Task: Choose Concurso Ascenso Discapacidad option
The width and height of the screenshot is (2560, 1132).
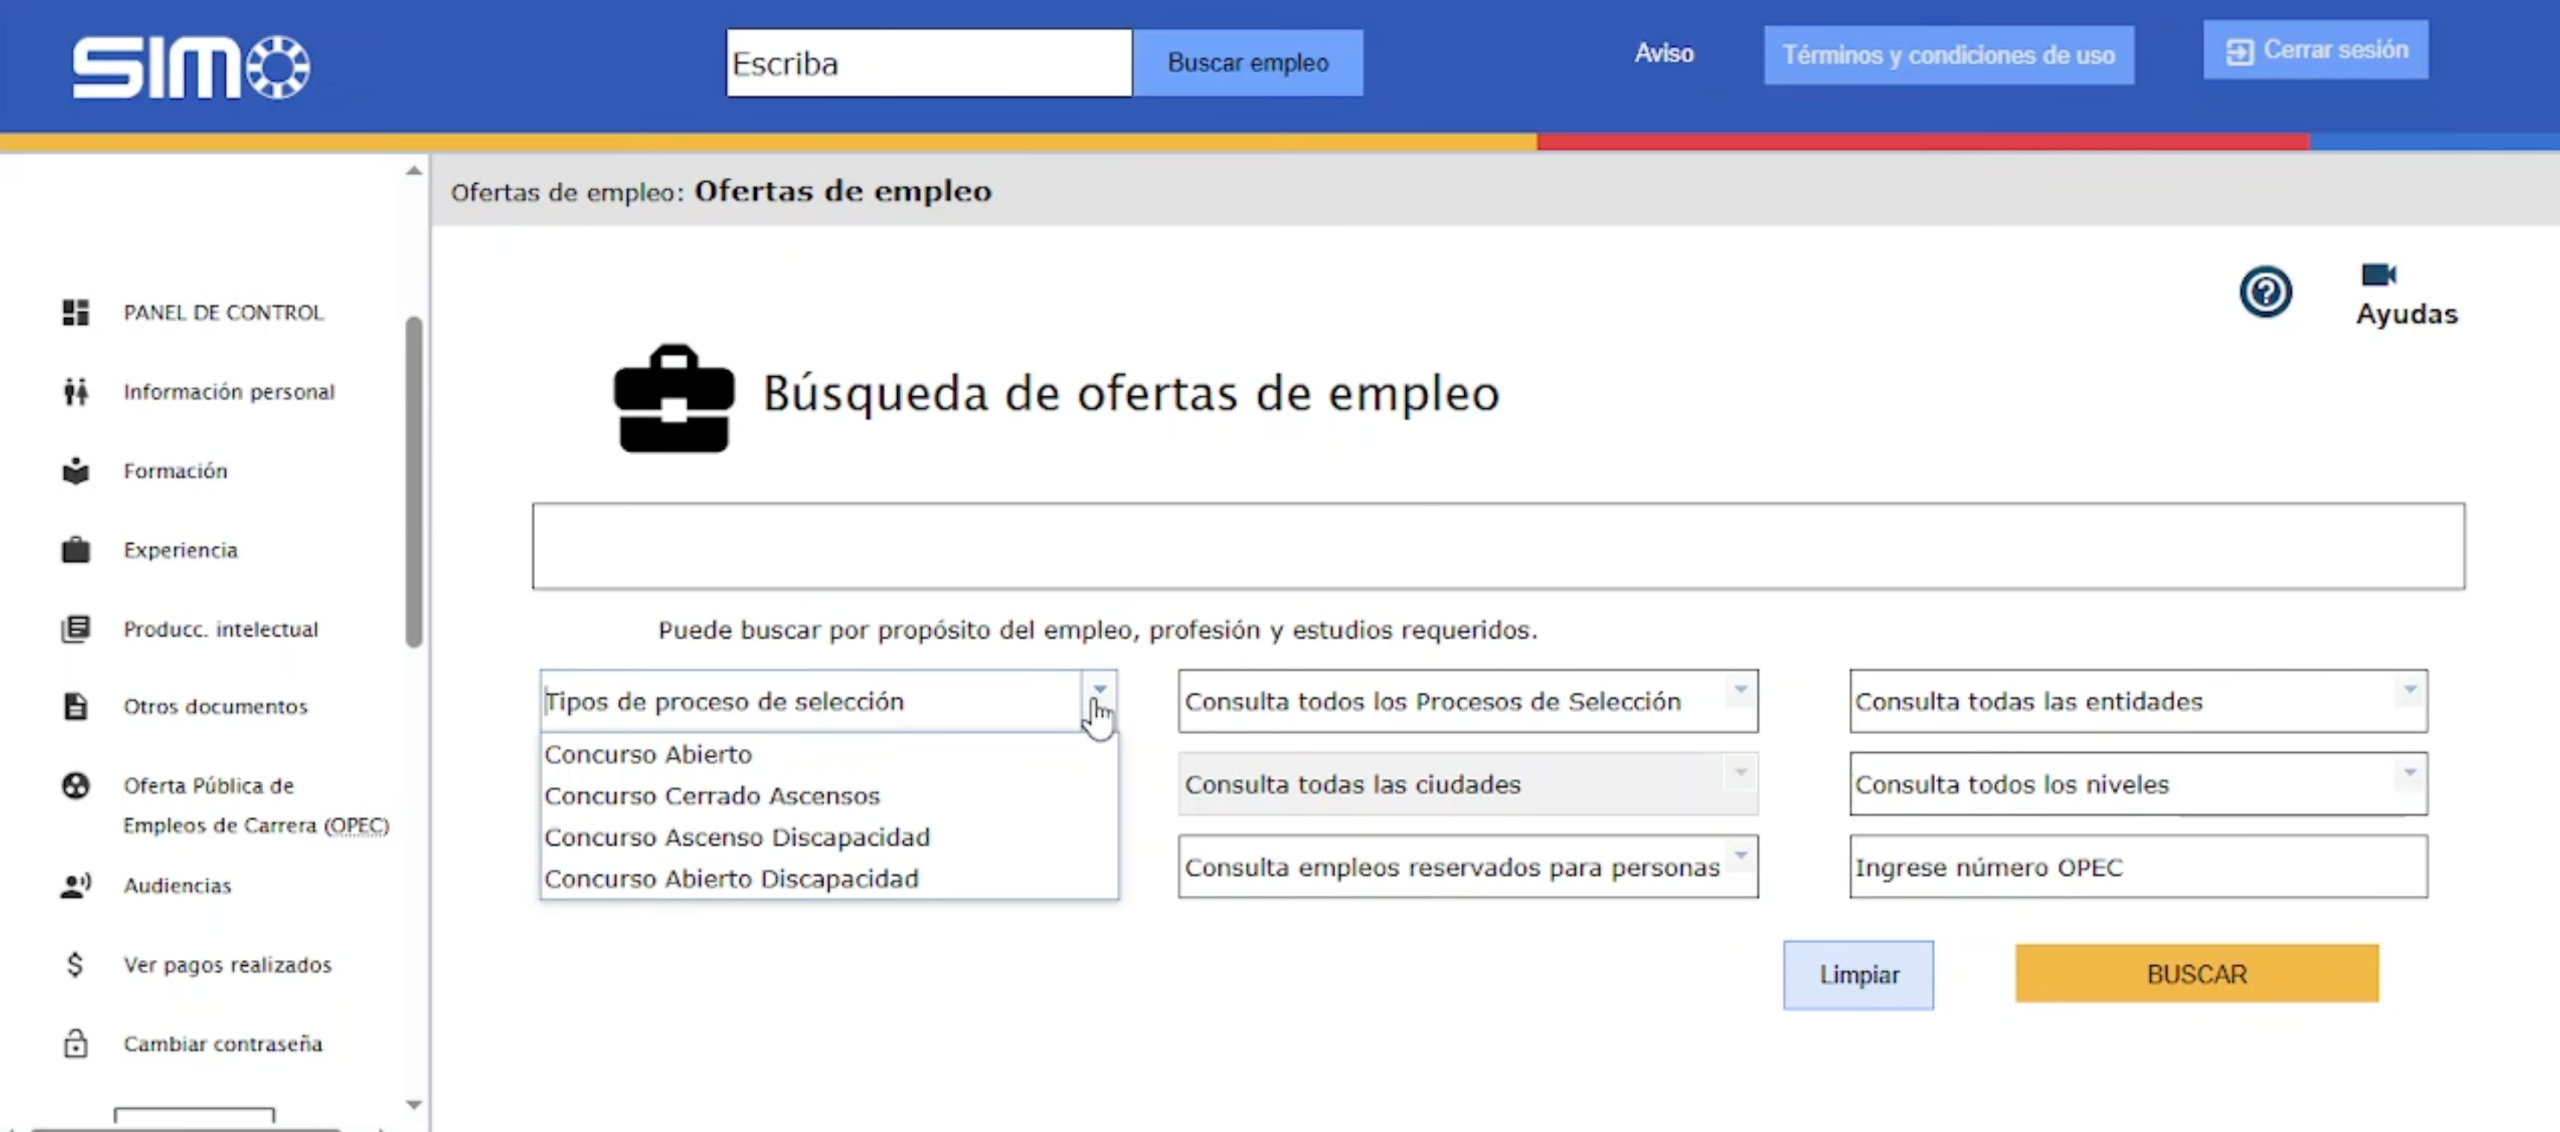Action: pos(737,837)
